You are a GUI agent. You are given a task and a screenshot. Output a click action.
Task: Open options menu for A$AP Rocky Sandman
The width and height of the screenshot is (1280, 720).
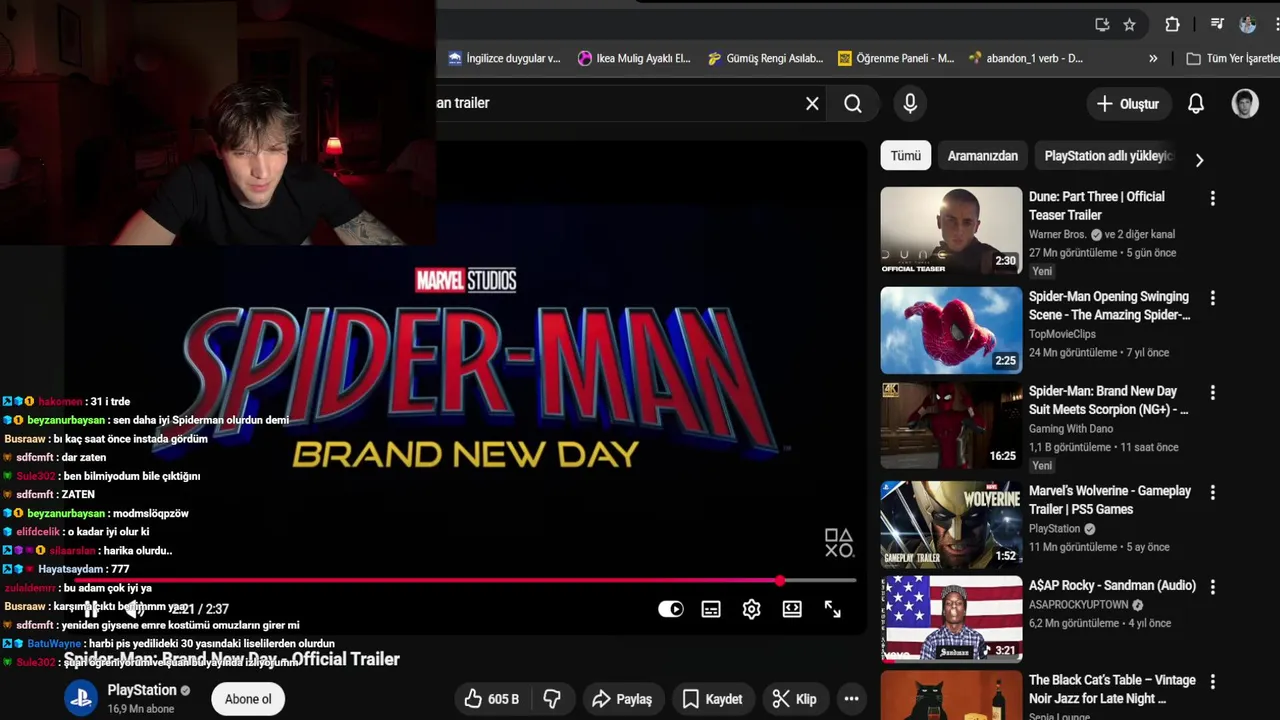[x=1213, y=587]
